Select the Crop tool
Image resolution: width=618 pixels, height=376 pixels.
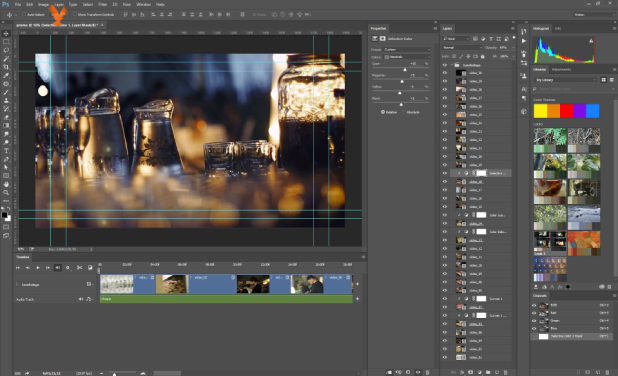[x=6, y=67]
